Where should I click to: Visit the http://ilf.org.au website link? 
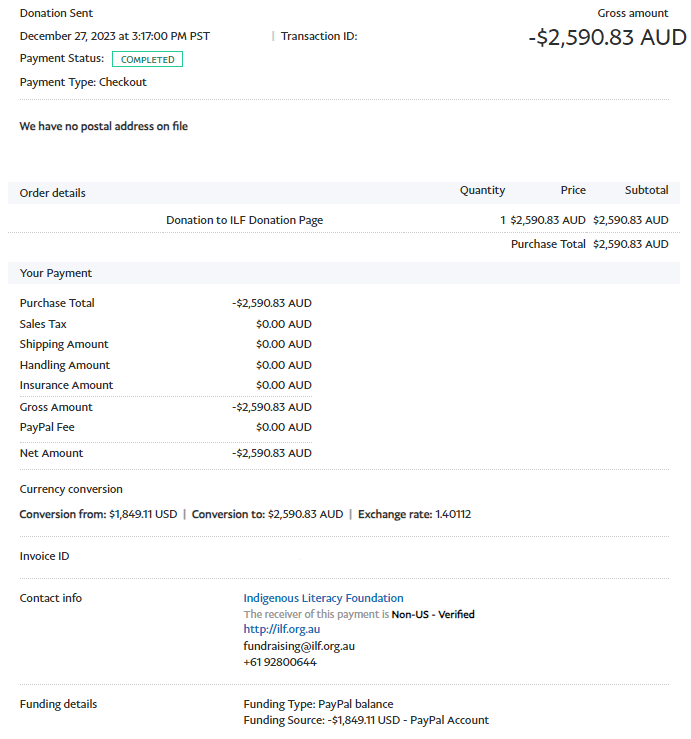282,629
